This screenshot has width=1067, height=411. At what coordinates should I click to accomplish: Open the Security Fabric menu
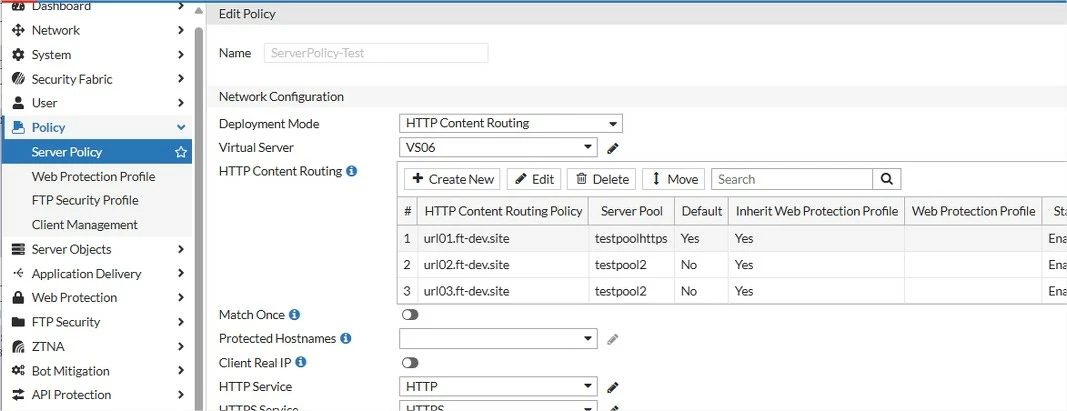(x=97, y=80)
